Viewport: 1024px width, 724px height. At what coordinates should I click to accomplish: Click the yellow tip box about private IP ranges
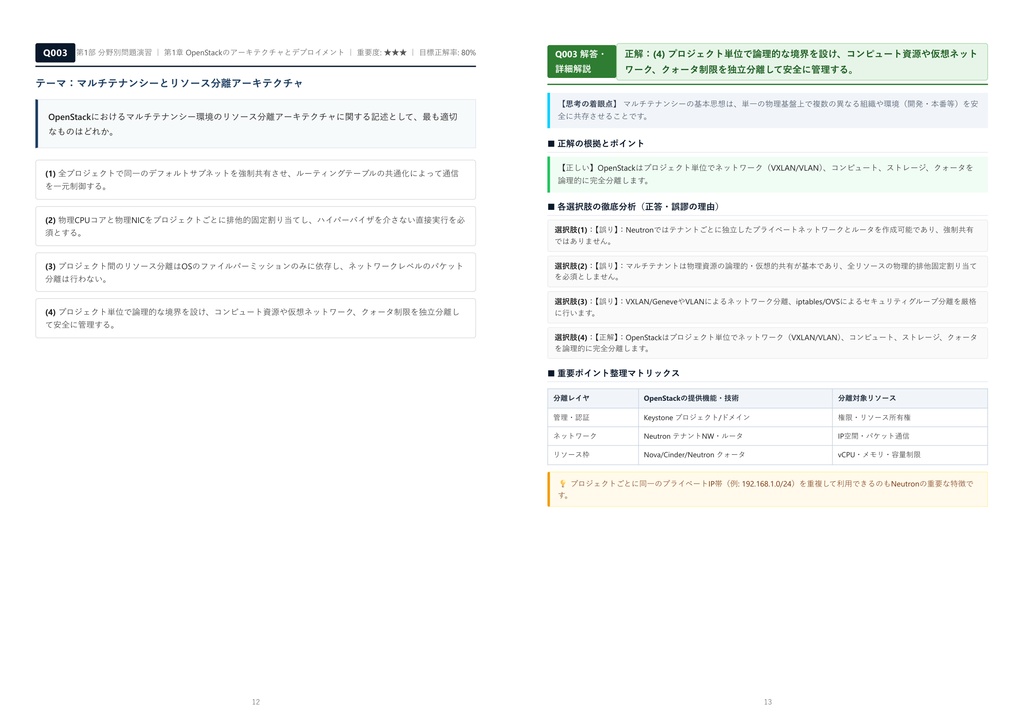767,489
